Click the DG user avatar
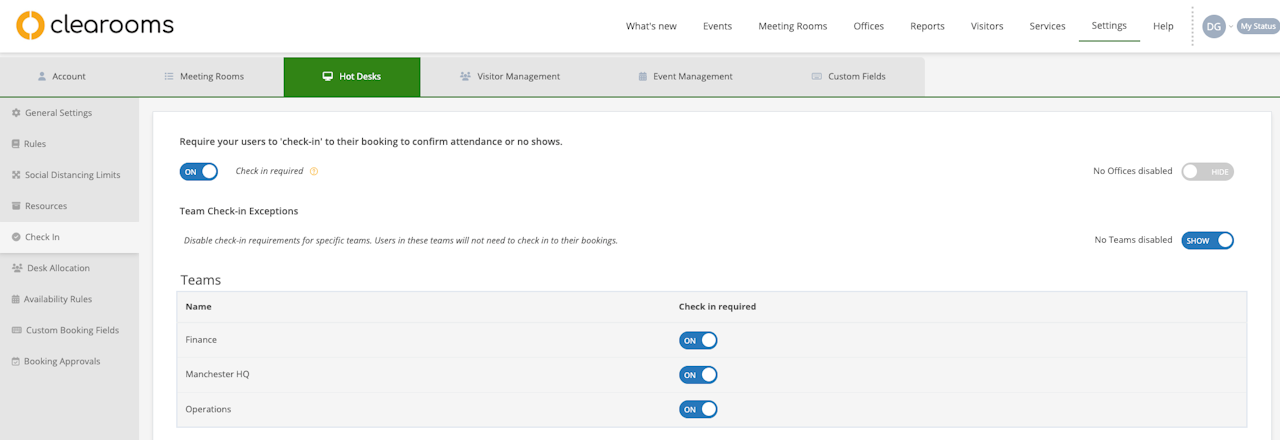 pyautogui.click(x=1213, y=27)
